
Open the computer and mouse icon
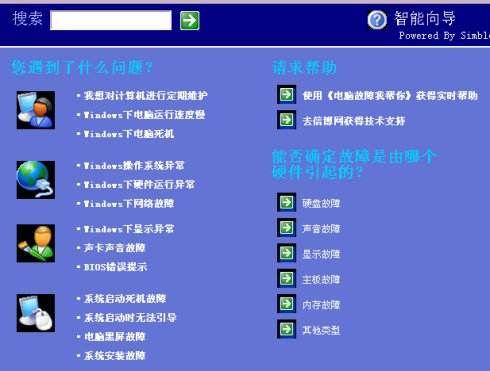tap(36, 313)
